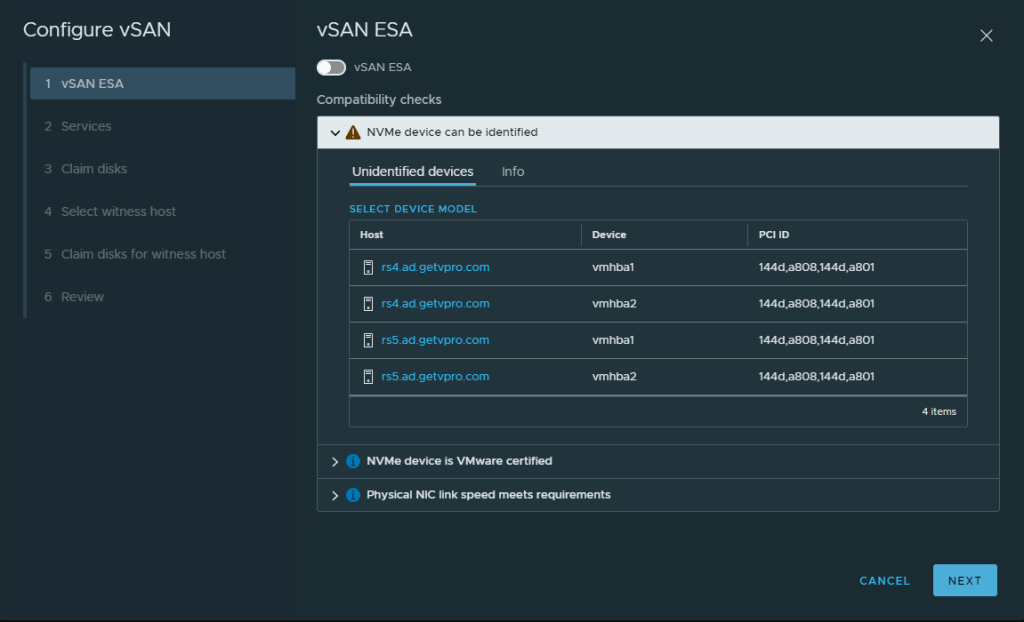Sort table by PCI ID column header
Screen dimensions: 1024x622
coord(775,235)
